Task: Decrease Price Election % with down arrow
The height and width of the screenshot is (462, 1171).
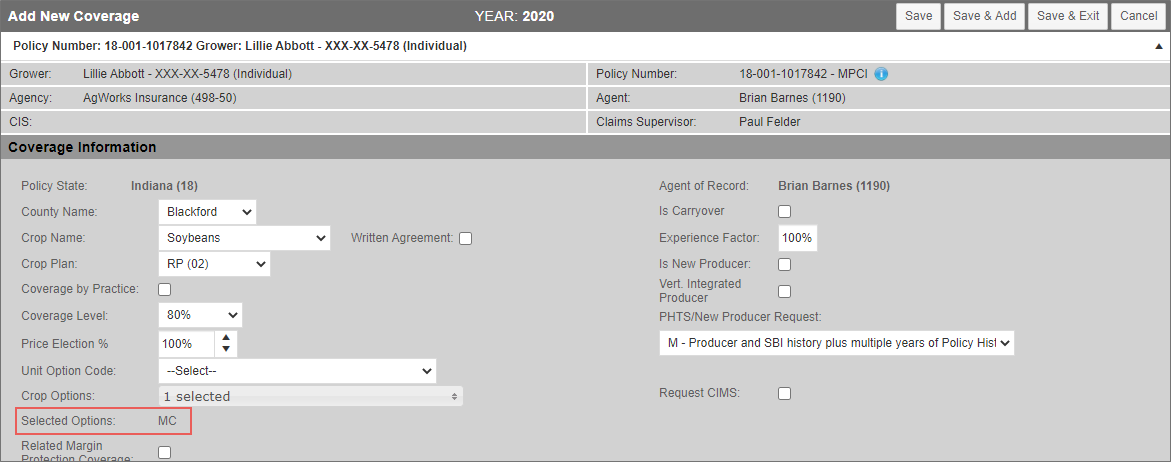Action: pyautogui.click(x=226, y=350)
